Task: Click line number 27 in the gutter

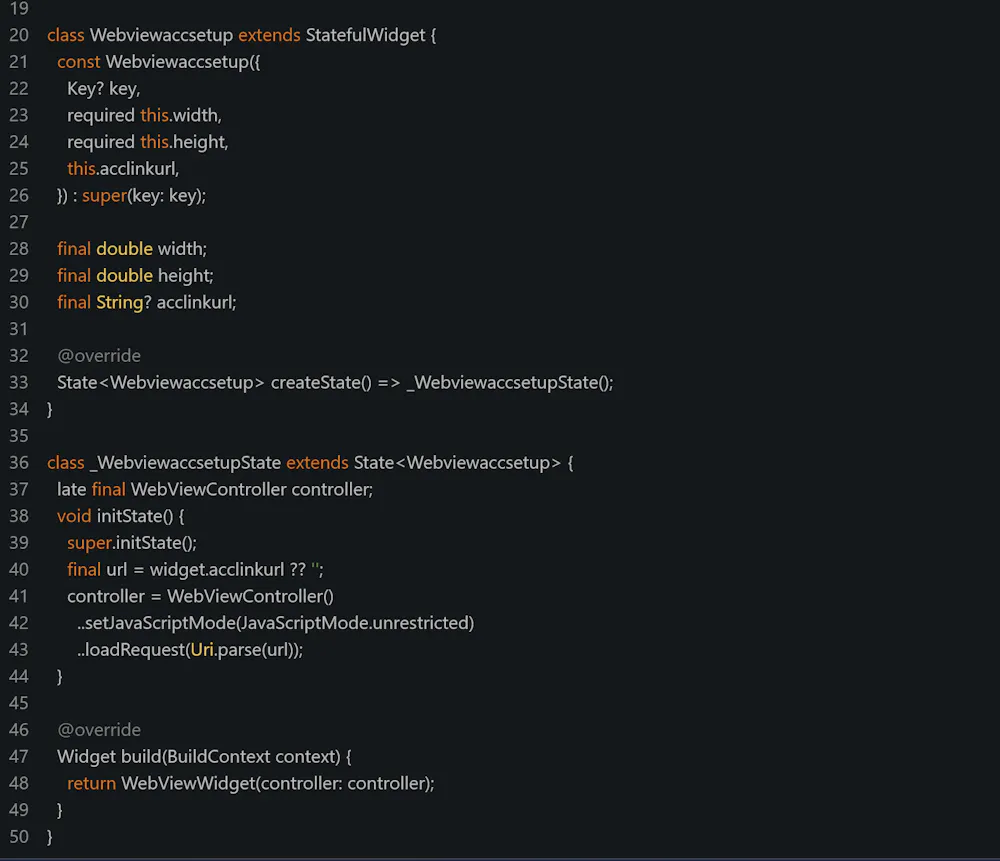Action: point(19,222)
